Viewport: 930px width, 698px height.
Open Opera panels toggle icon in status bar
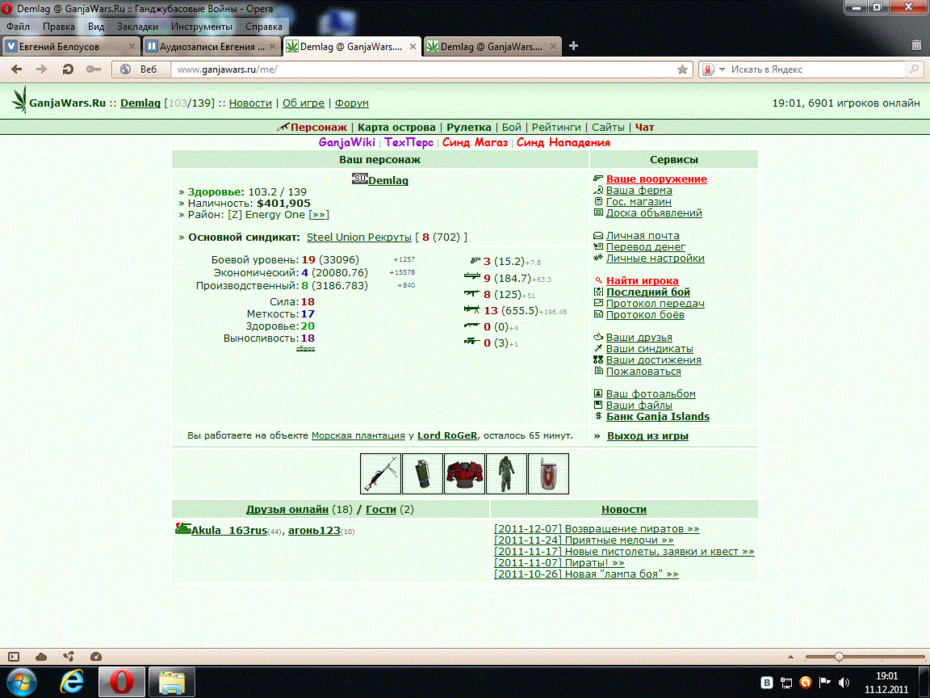point(14,656)
